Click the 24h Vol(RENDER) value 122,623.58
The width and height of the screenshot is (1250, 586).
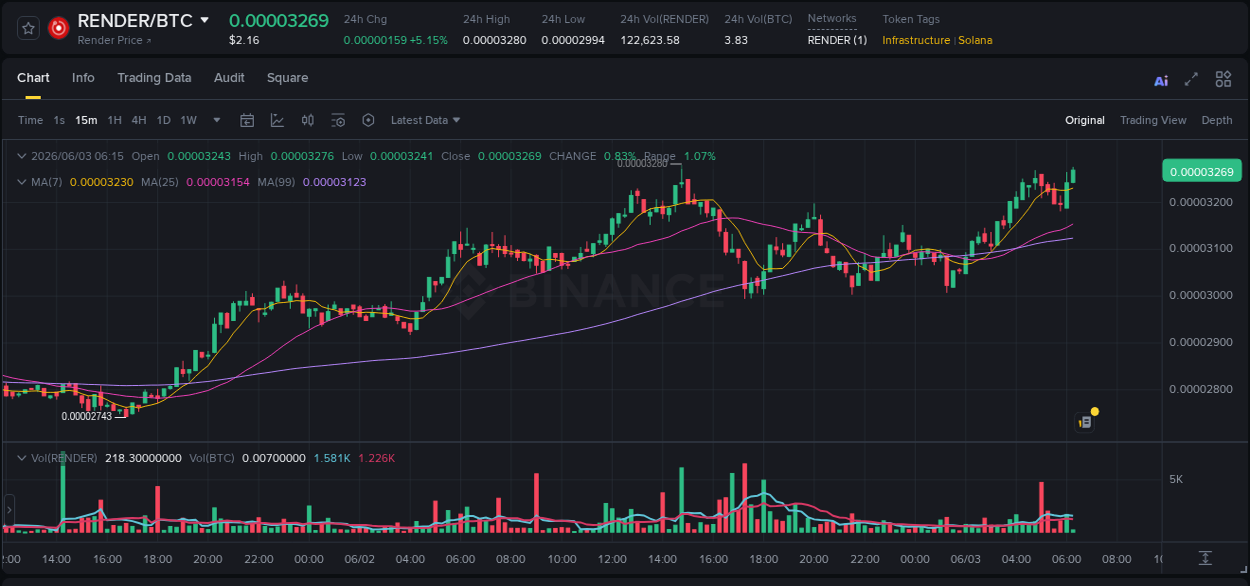click(650, 40)
